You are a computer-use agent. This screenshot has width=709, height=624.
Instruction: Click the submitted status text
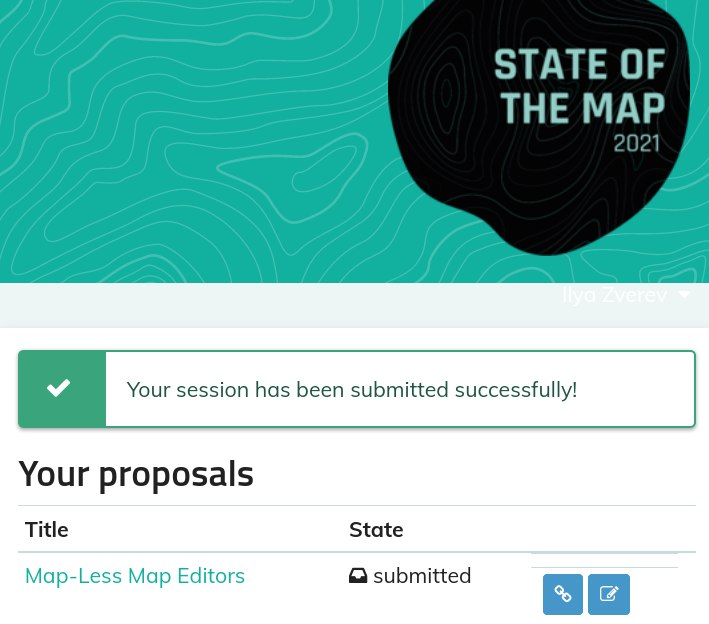422,576
